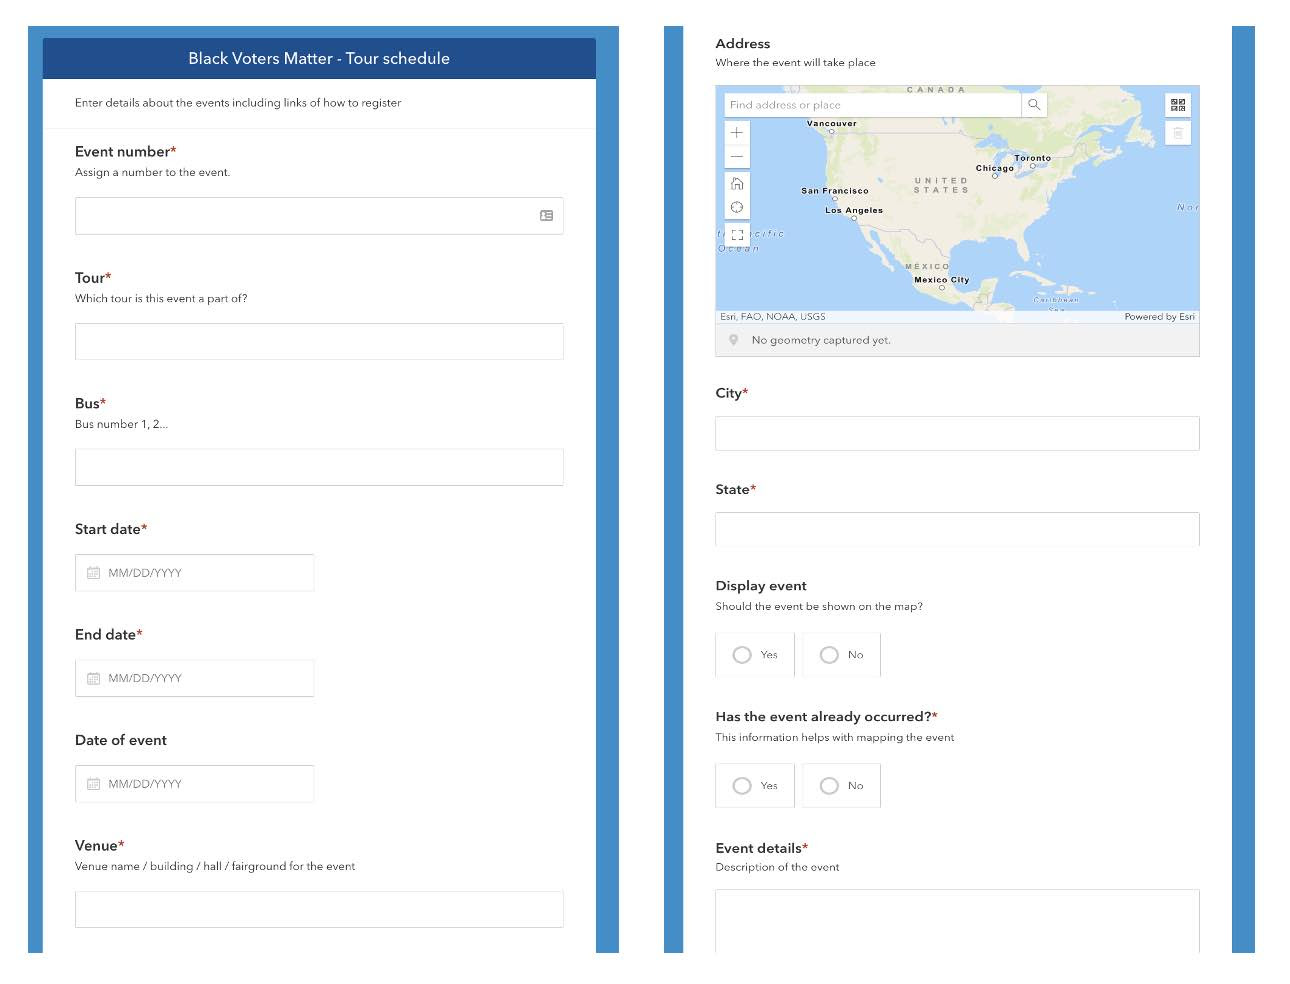This screenshot has height=984, width=1290.
Task: Select No for Display event
Action: (x=842, y=655)
